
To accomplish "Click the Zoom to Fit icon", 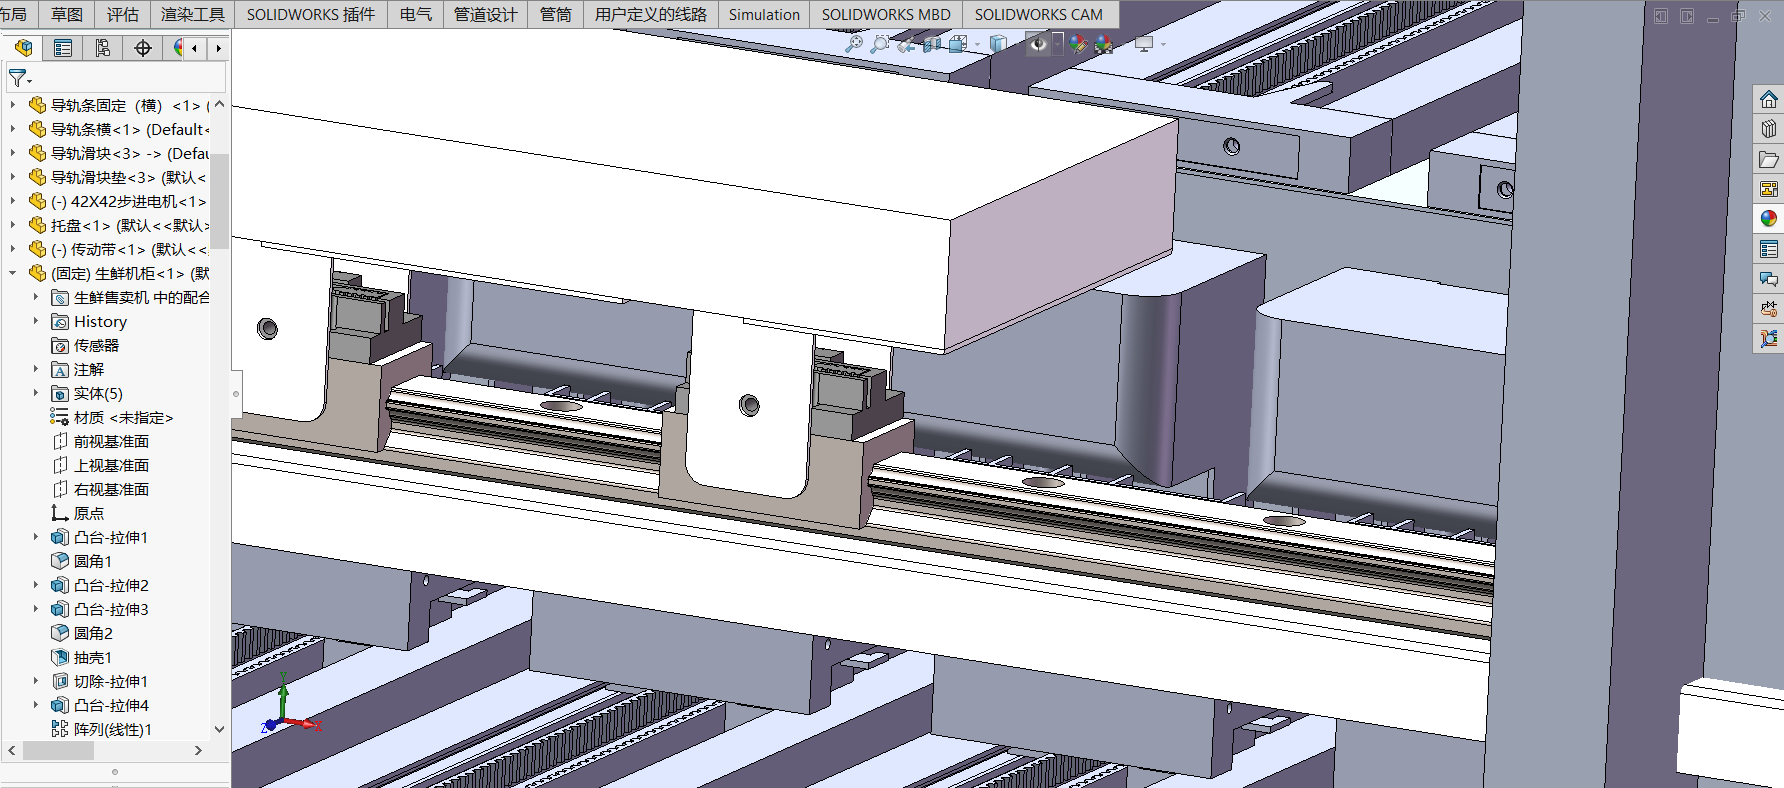I will (x=853, y=44).
